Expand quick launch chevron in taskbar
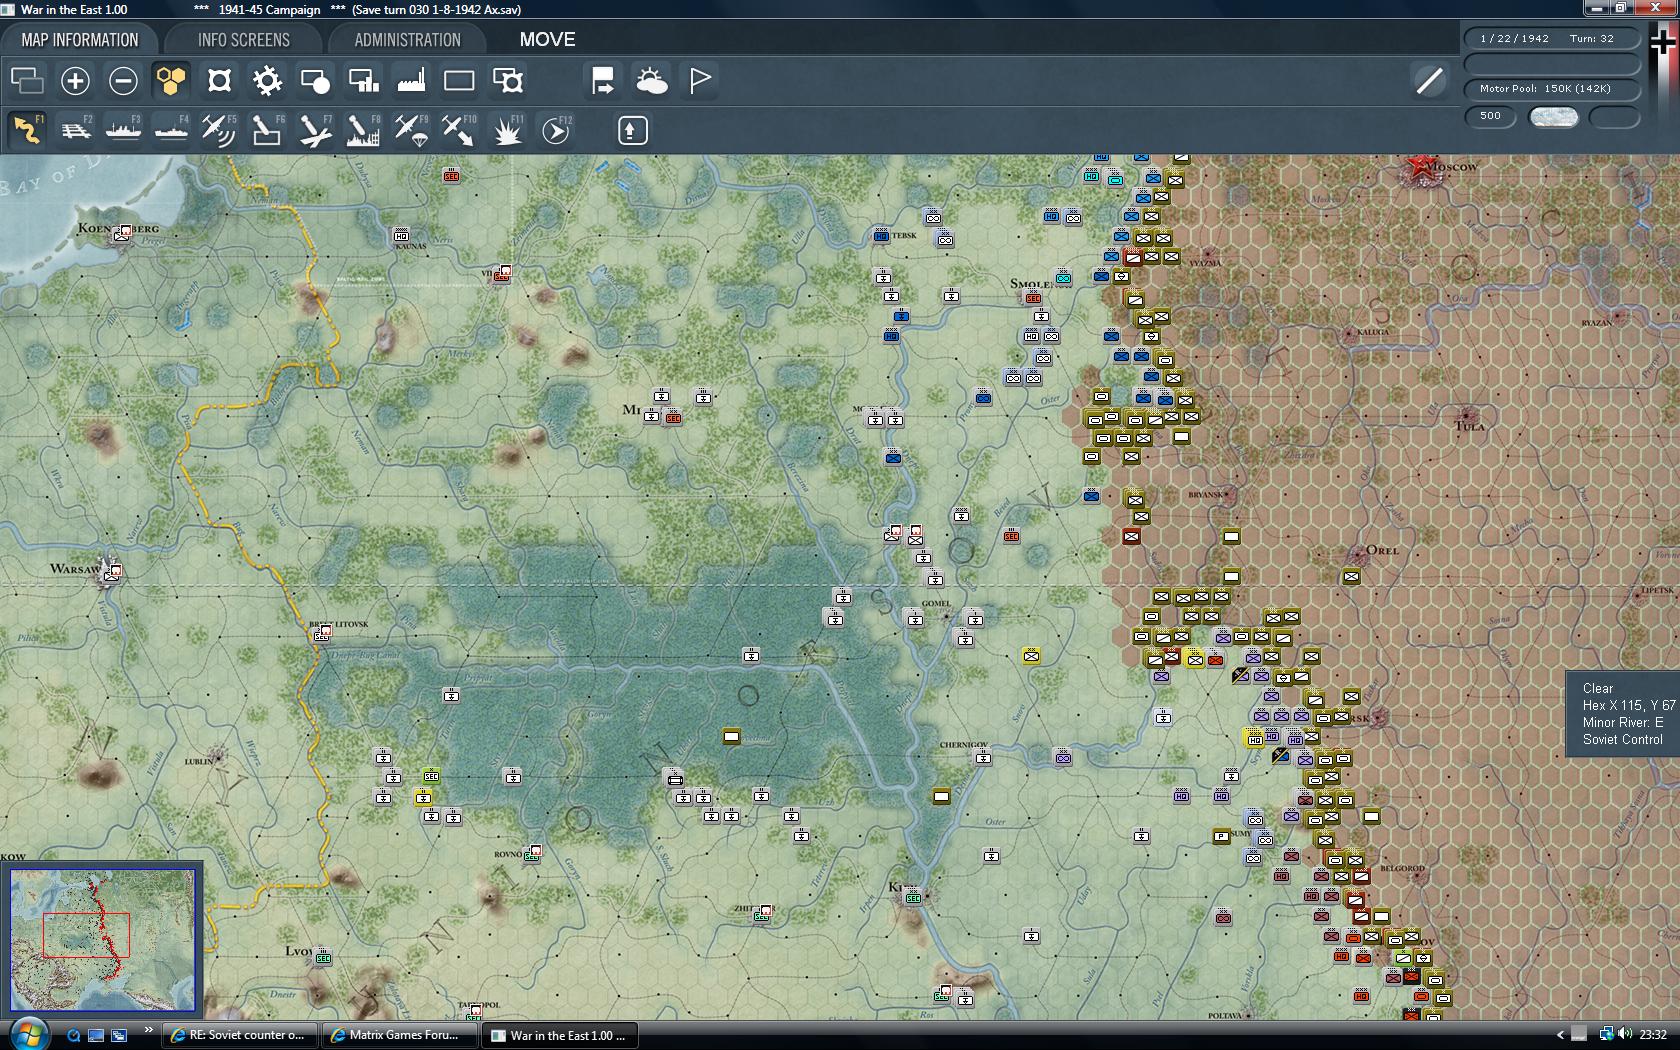This screenshot has width=1680, height=1050. [149, 1029]
